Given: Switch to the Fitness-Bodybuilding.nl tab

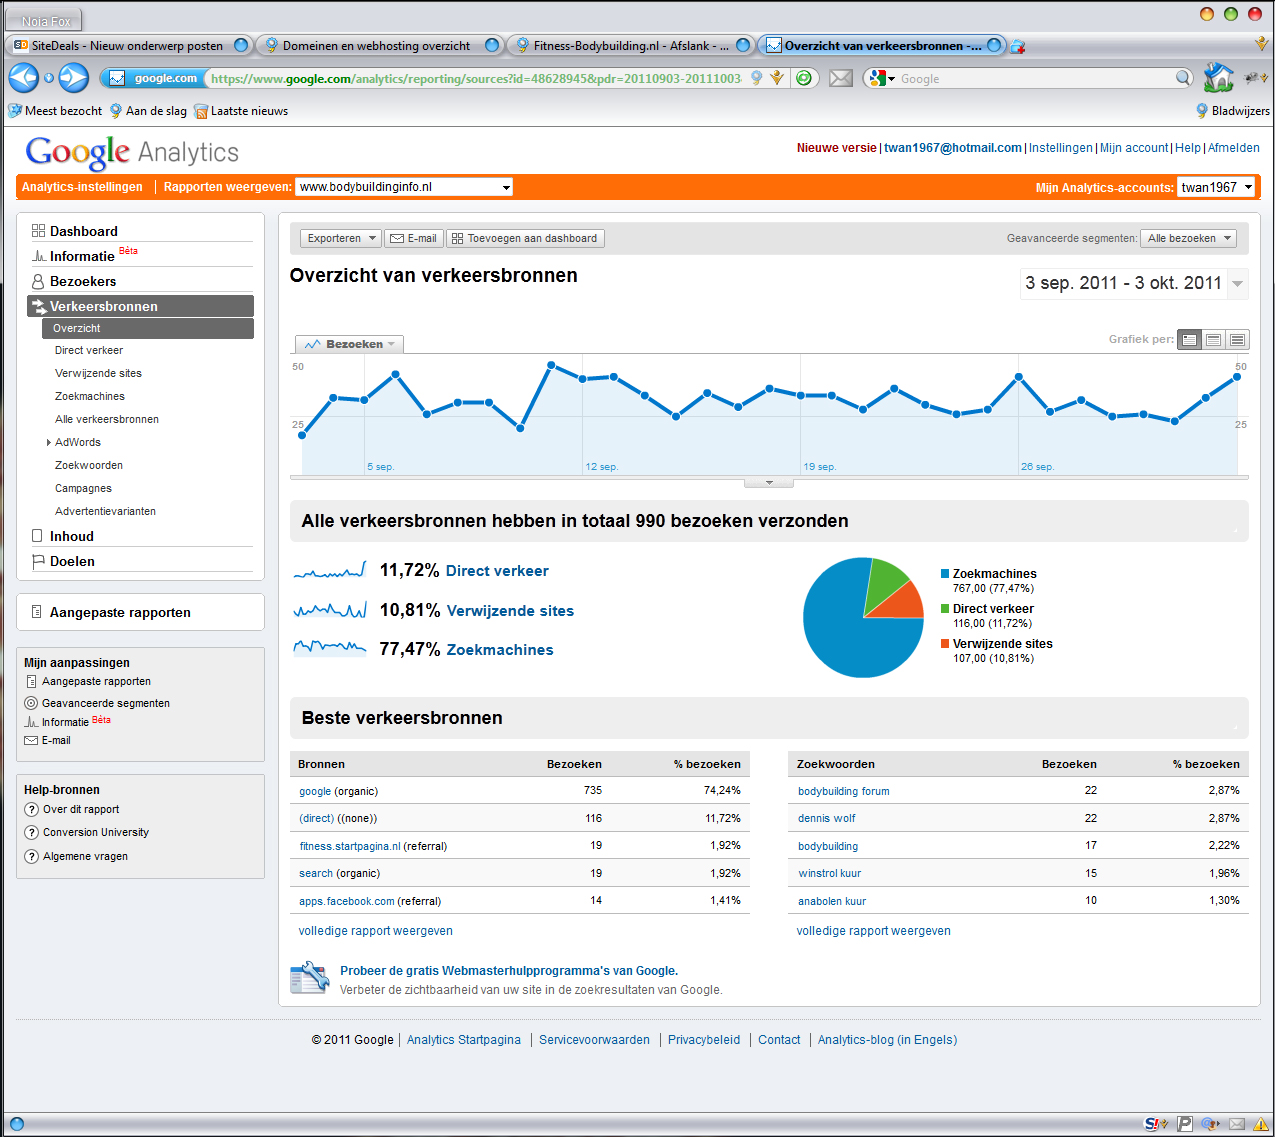Looking at the screenshot, I should (630, 45).
